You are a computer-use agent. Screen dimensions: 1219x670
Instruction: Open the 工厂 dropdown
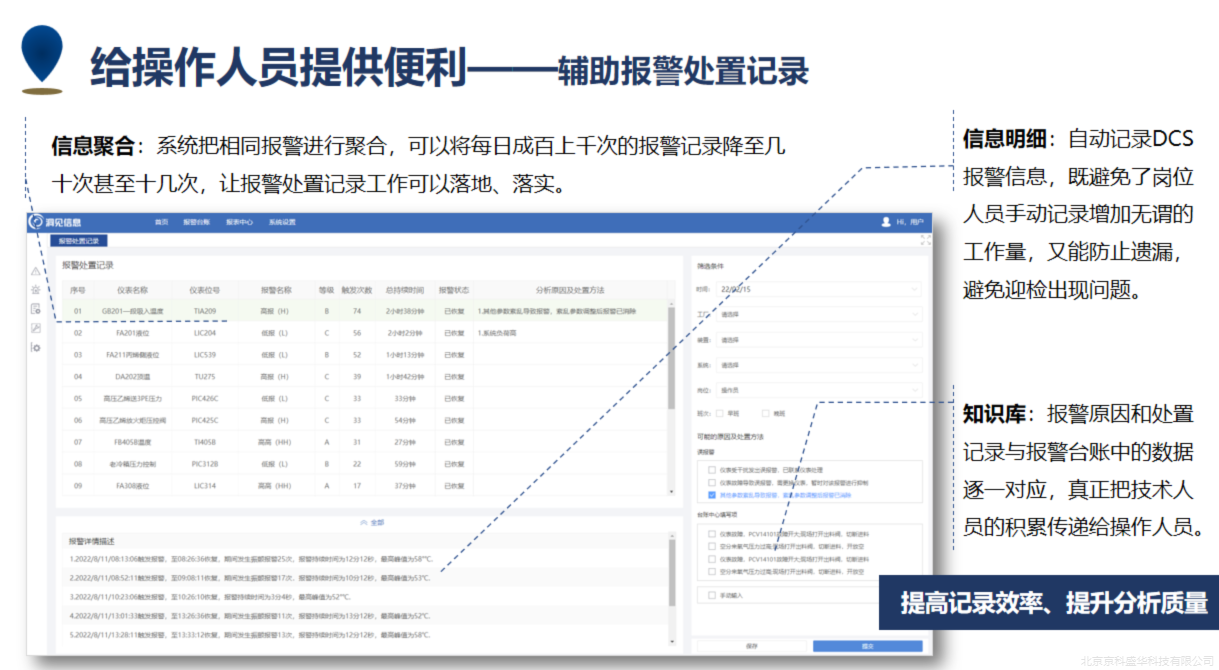(x=819, y=314)
